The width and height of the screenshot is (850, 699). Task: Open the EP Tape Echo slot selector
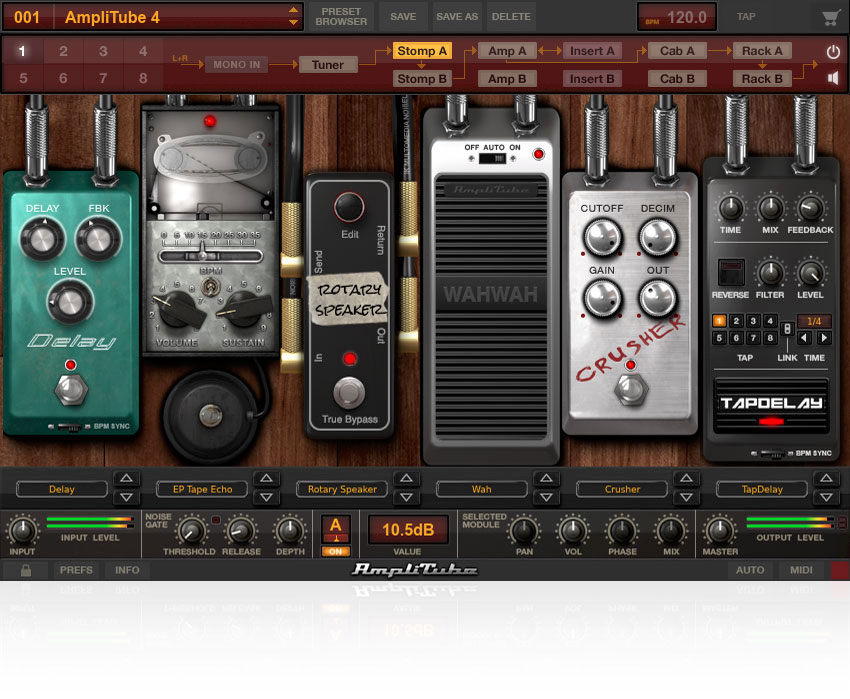coord(201,489)
